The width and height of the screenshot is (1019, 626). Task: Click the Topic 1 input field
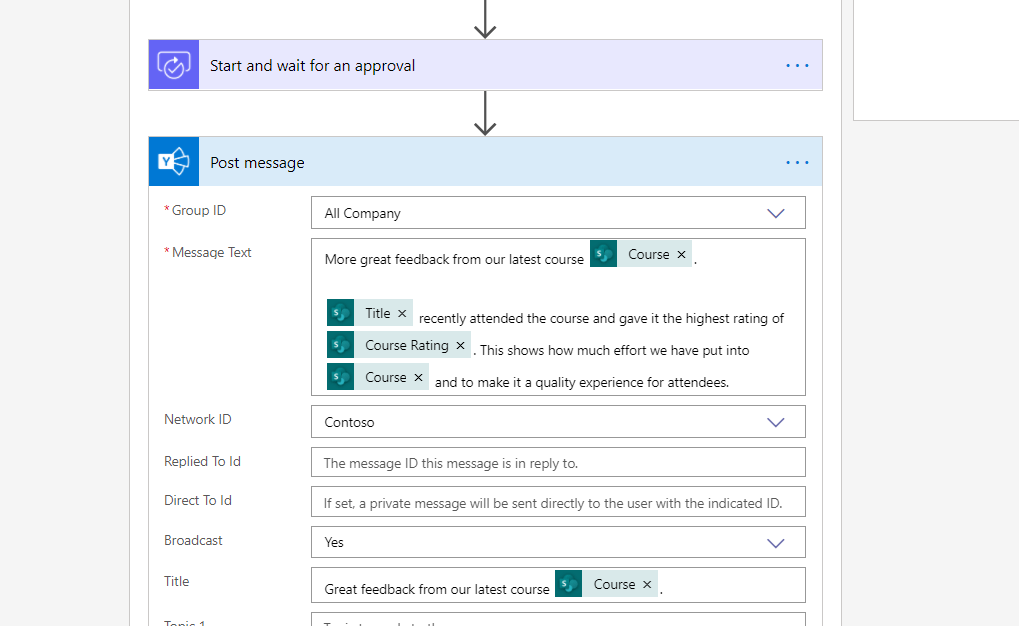click(557, 620)
